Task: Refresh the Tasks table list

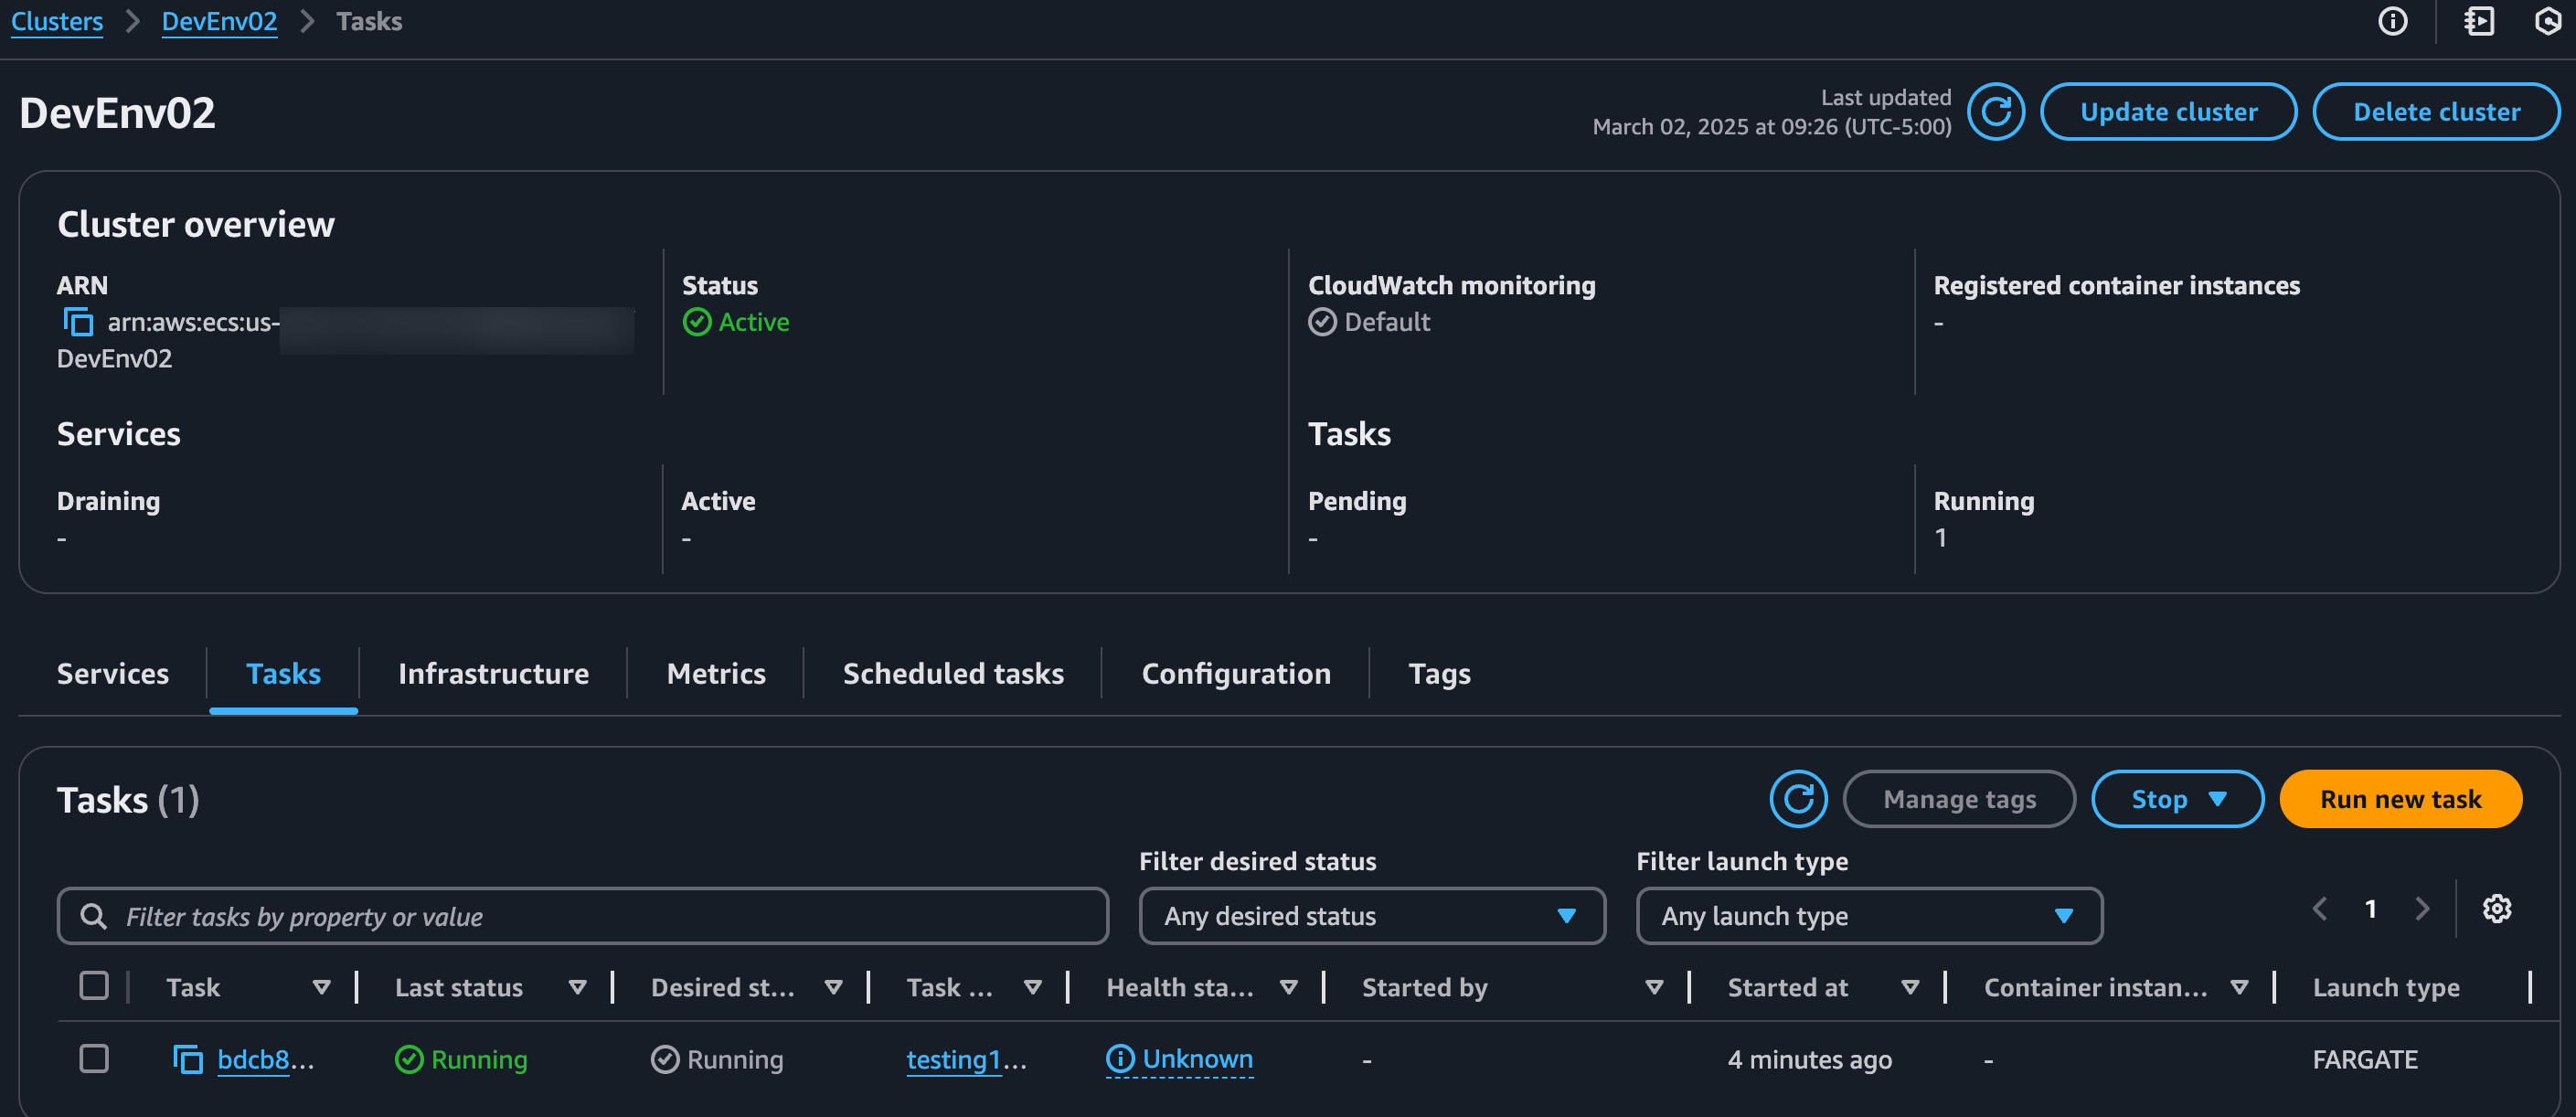Action: click(1797, 799)
